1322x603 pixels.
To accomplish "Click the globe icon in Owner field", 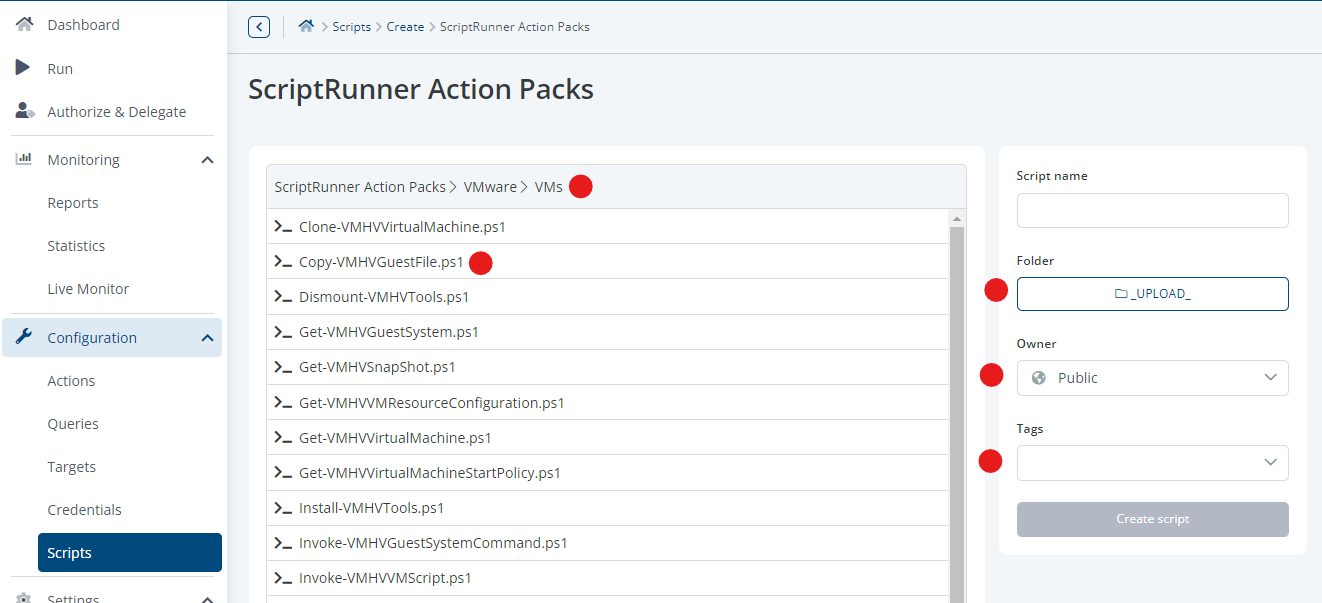I will click(1039, 378).
